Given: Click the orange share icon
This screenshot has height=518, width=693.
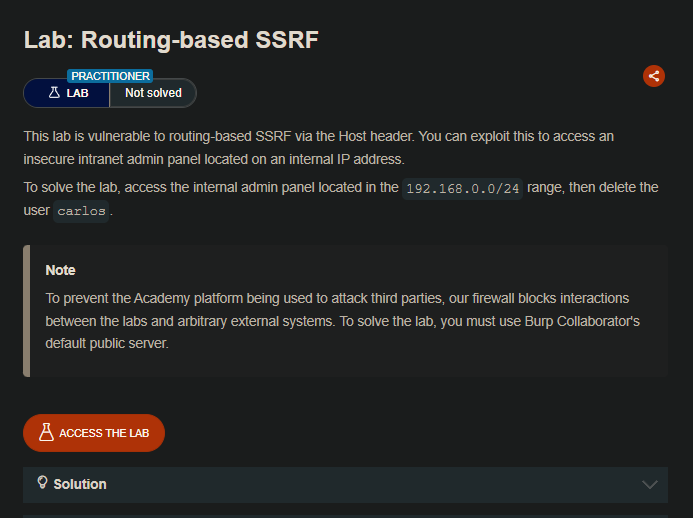Looking at the screenshot, I should point(653,76).
